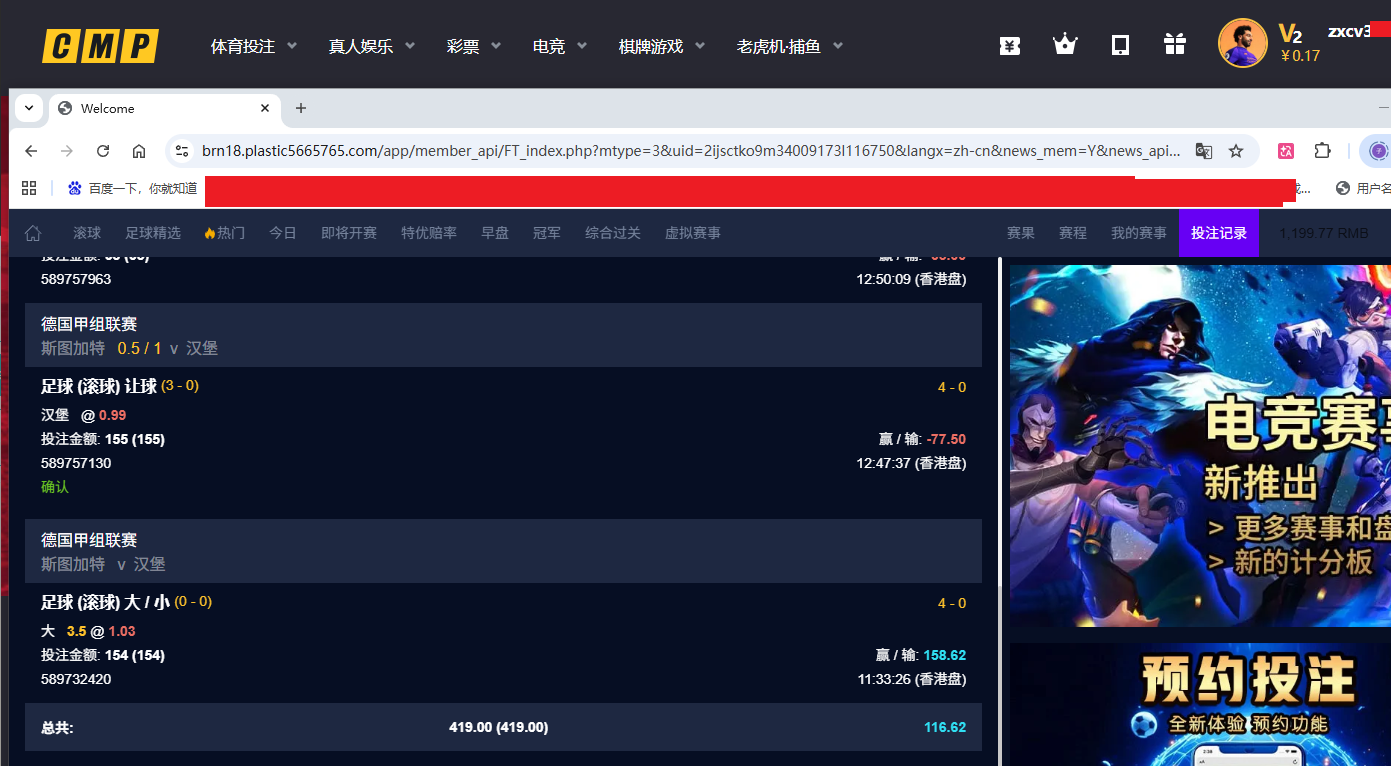Bookmark this page via the star icon
Image resolution: width=1391 pixels, height=766 pixels.
click(1237, 150)
